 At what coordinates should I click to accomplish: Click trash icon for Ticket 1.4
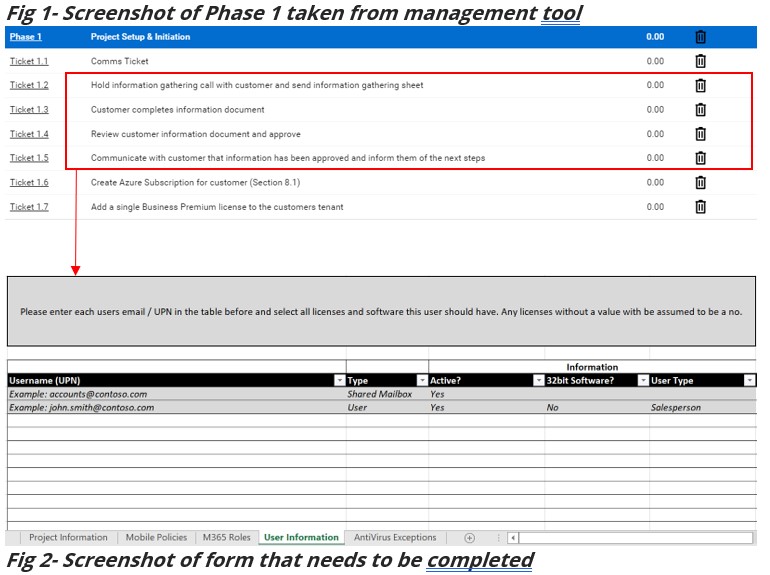(700, 134)
